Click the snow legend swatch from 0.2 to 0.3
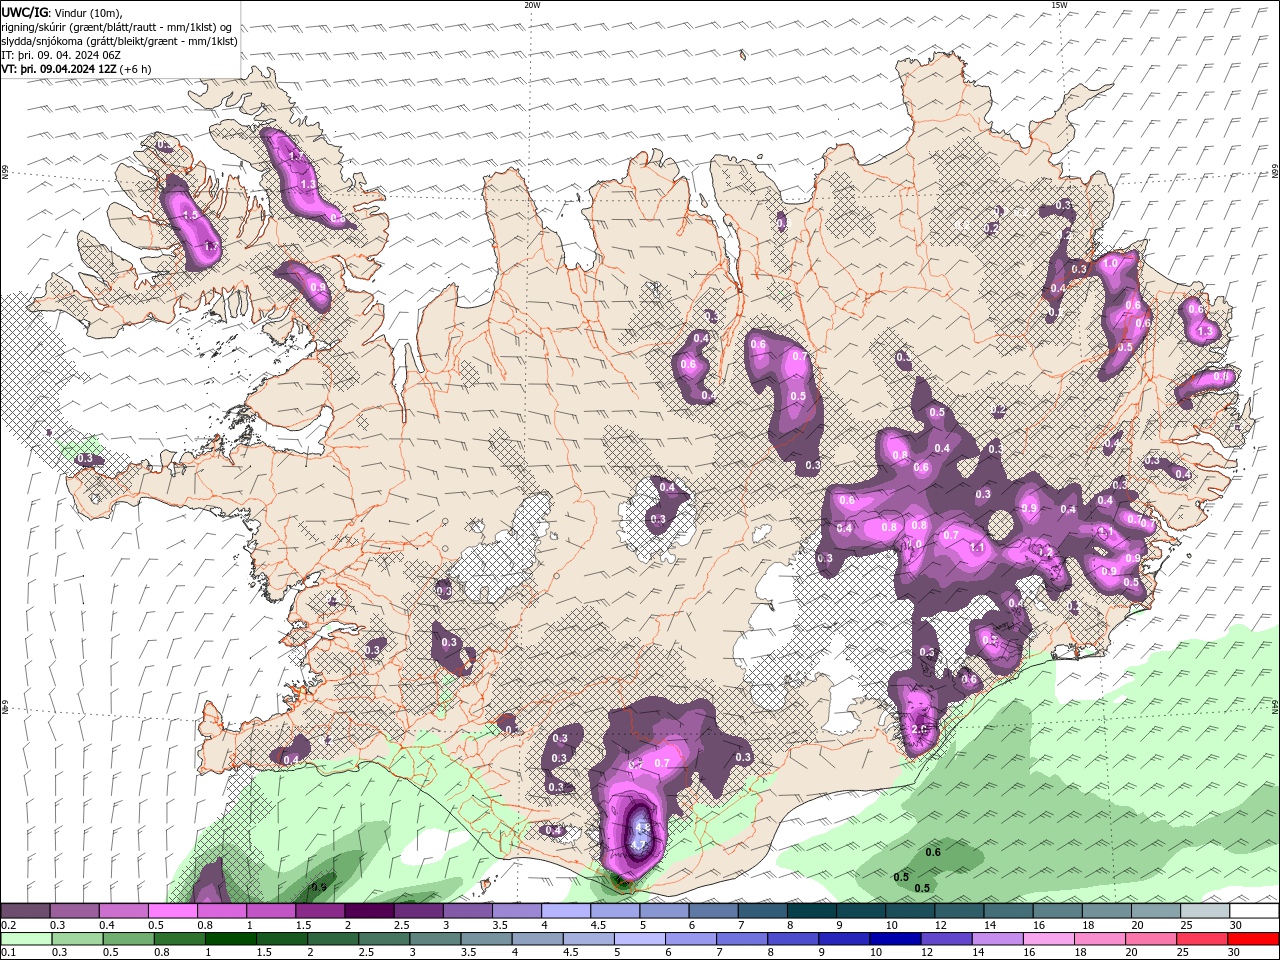This screenshot has width=1280, height=960. [26, 910]
